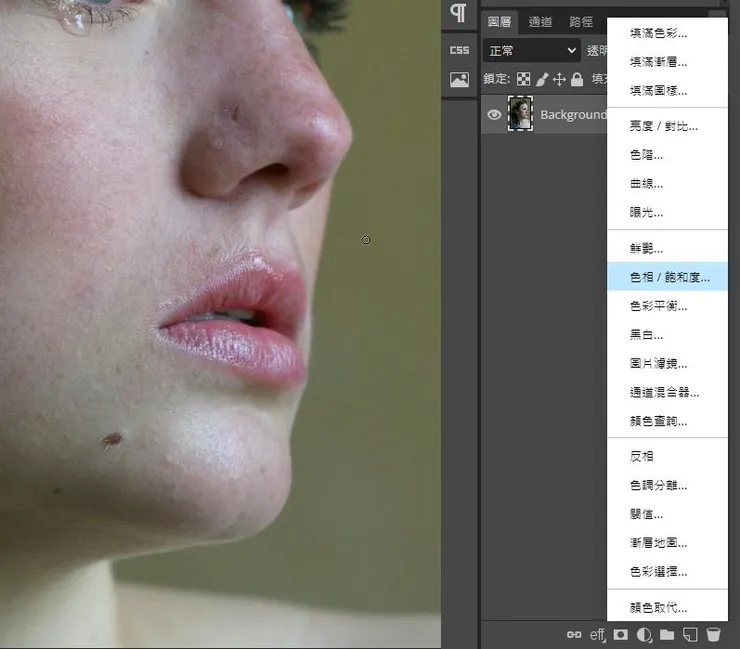Choose 亮度 / 對比... adjustment
740x649 pixels.
pyautogui.click(x=667, y=126)
